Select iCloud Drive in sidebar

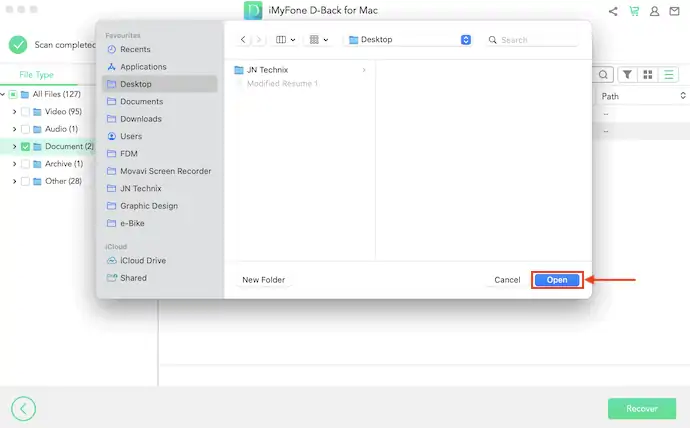pos(143,261)
